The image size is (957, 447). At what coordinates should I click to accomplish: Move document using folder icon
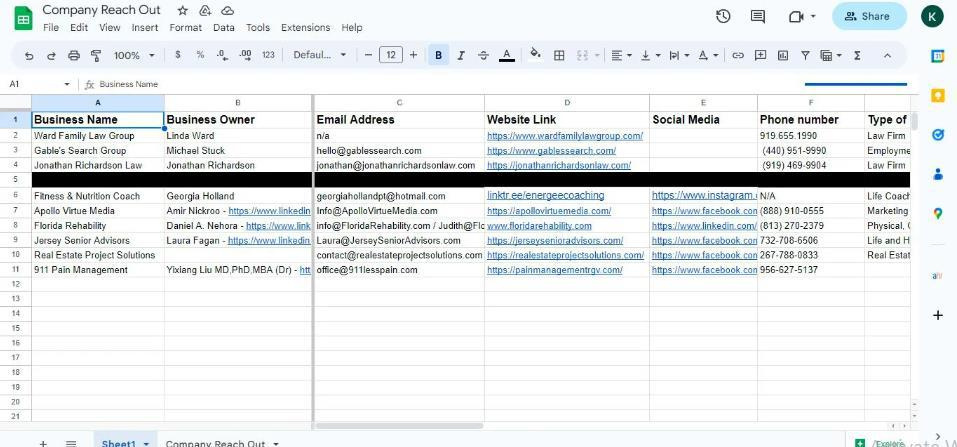[205, 10]
